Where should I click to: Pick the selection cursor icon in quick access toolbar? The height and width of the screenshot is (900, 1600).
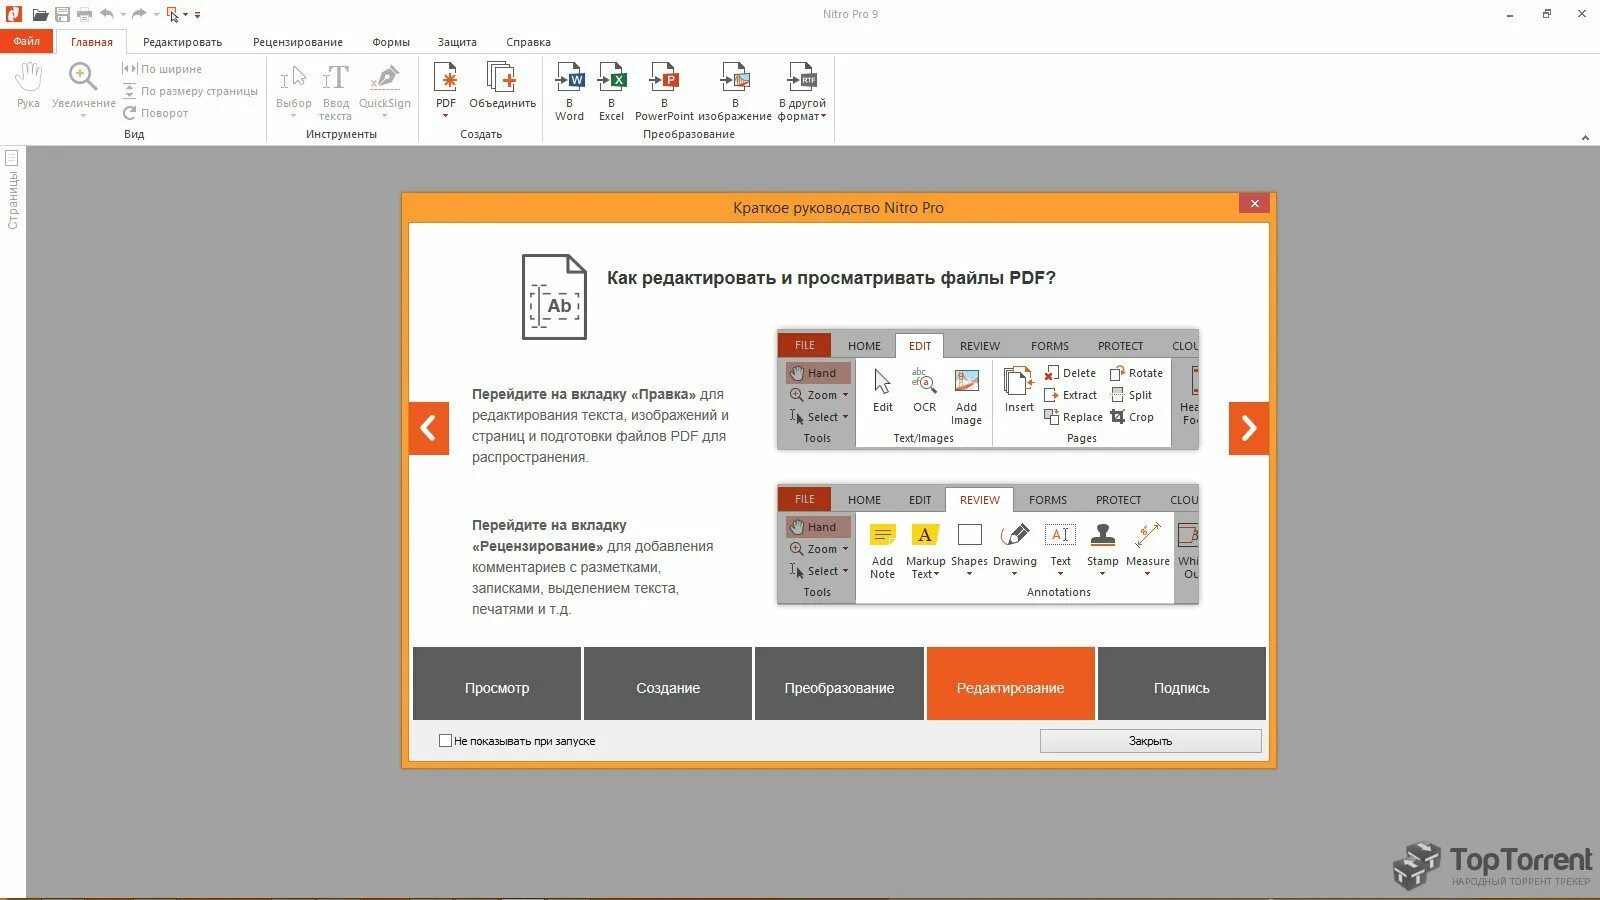(173, 14)
